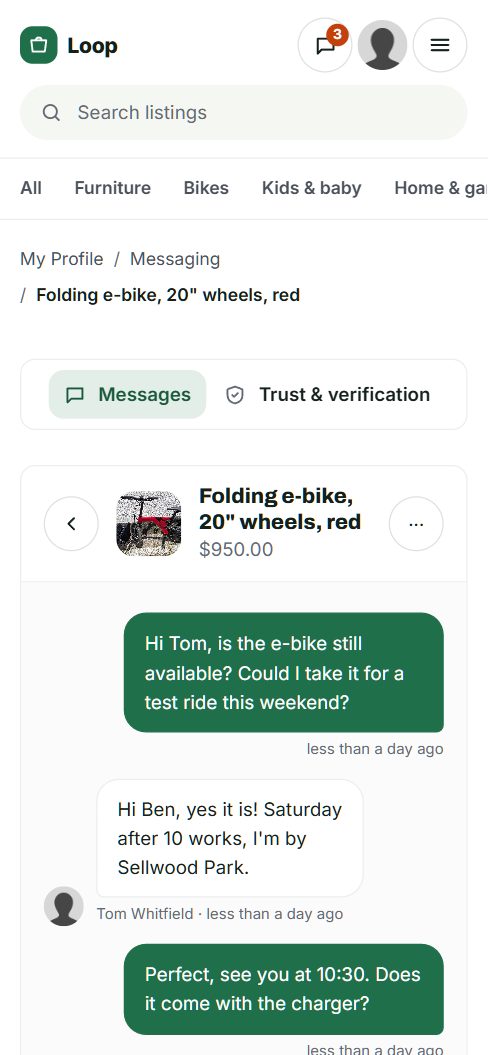Screen dimensions: 488x1055
Task: Open the conversation more options button
Action: coord(416,523)
